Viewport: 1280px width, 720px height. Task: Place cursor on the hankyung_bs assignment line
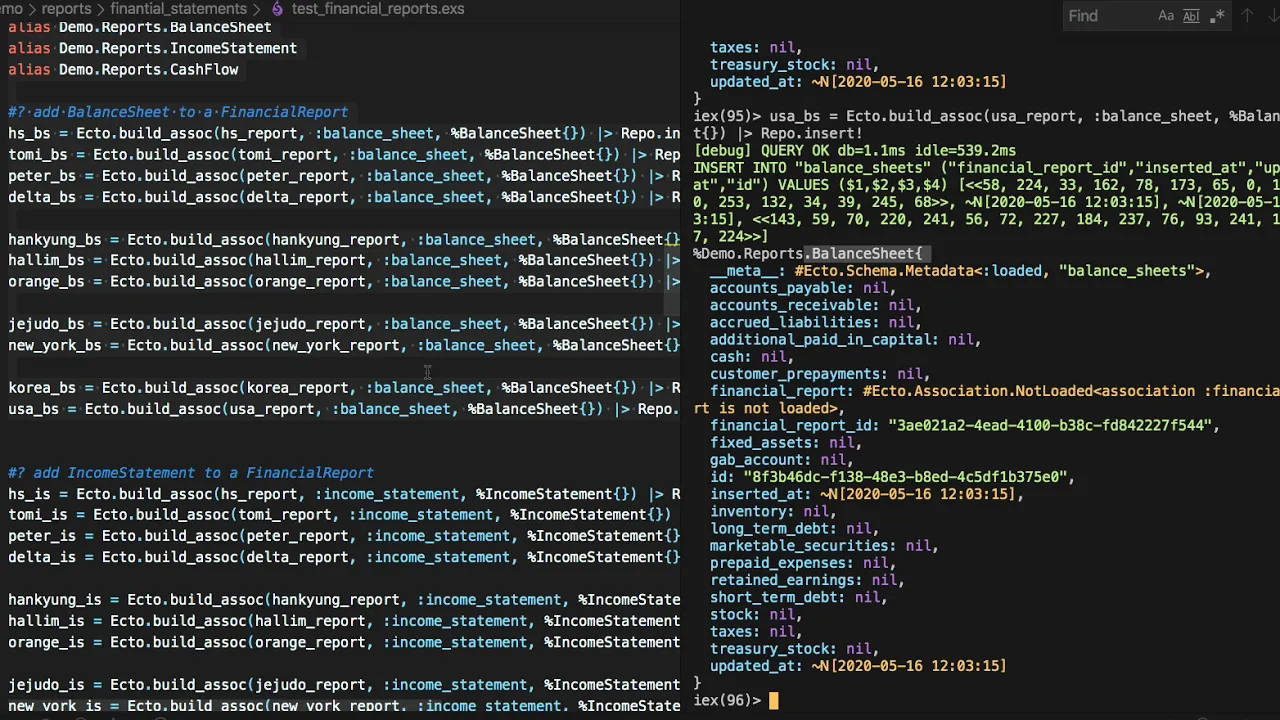[x=344, y=240]
